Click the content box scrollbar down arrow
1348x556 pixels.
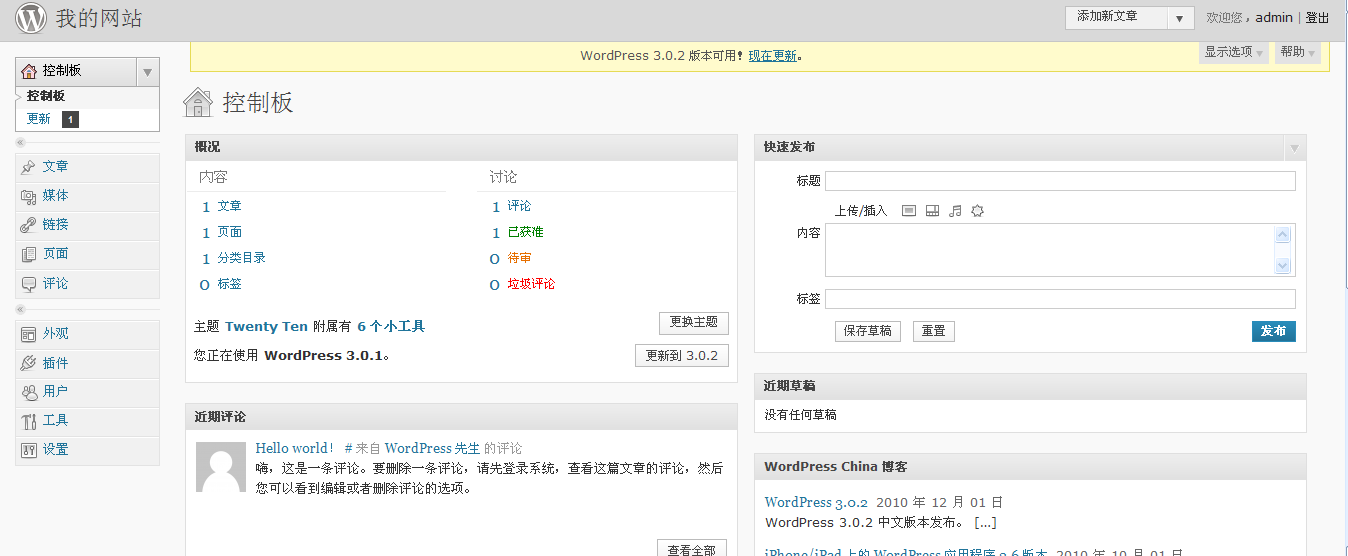click(1283, 266)
